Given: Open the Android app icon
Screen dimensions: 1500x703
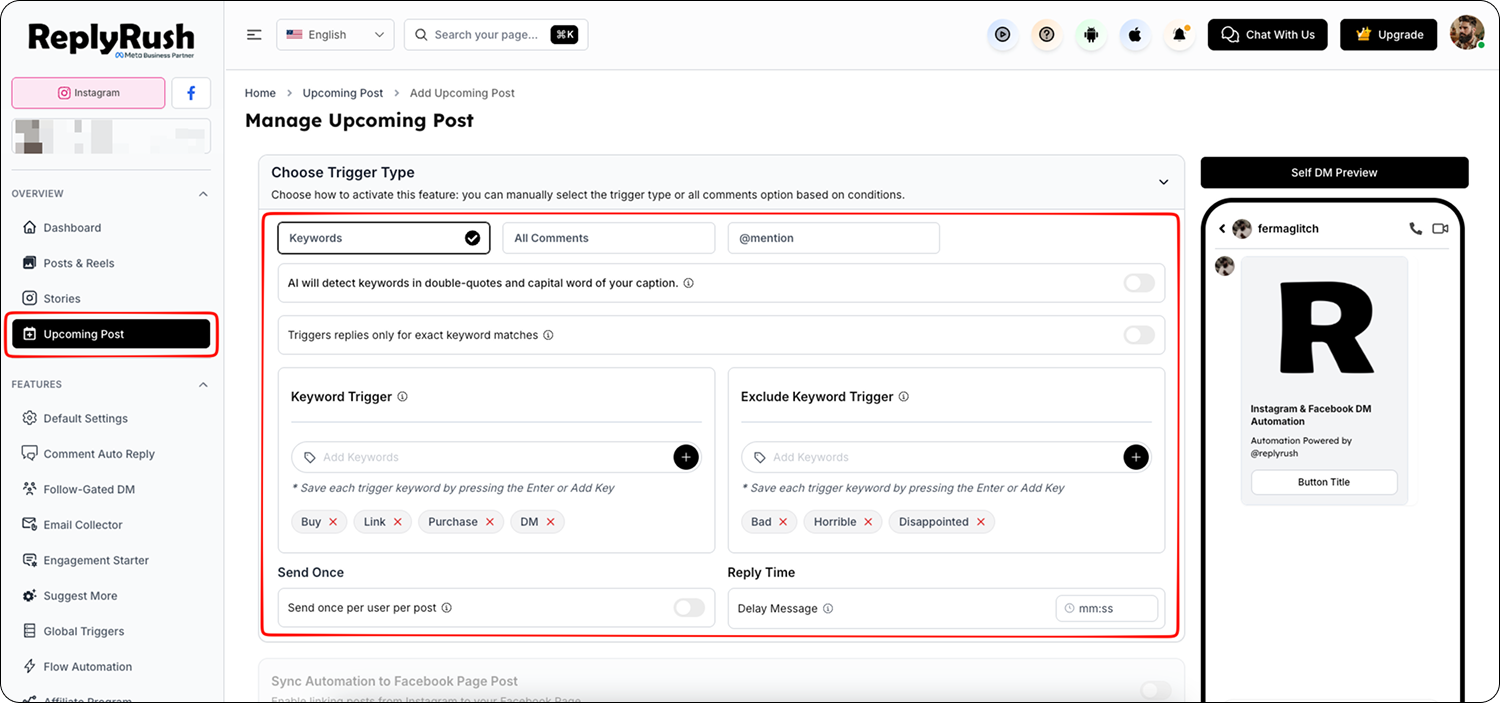Looking at the screenshot, I should point(1091,34).
